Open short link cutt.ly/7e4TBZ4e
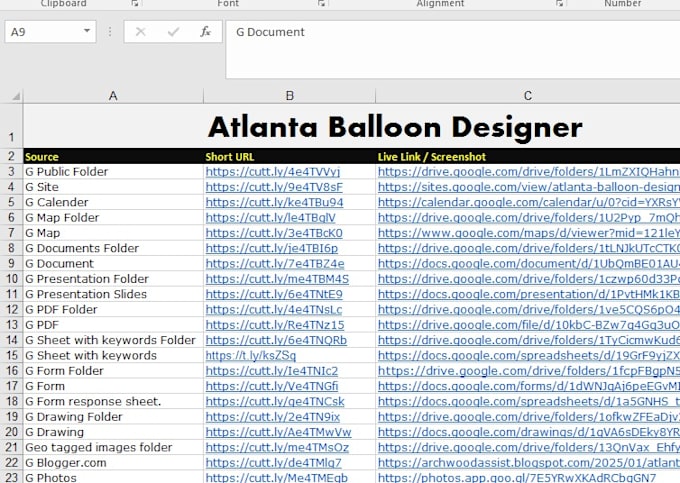This screenshot has width=680, height=483. pyautogui.click(x=275, y=264)
